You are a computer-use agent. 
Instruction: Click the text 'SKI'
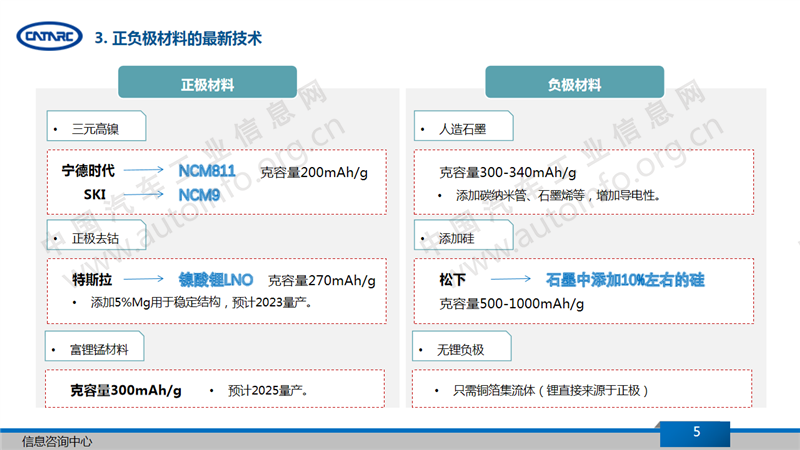click(95, 194)
